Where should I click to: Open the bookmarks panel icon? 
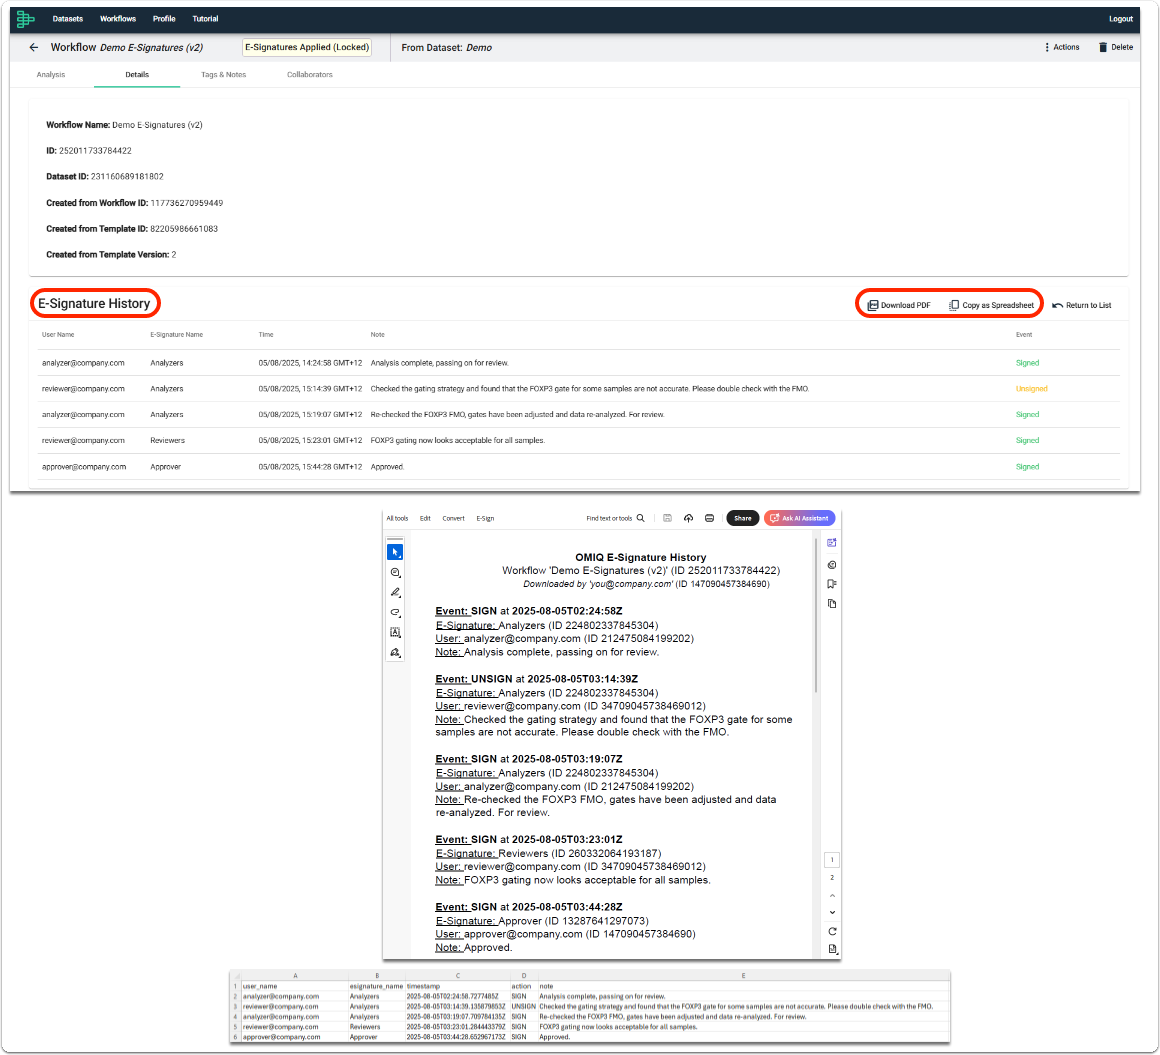point(832,584)
